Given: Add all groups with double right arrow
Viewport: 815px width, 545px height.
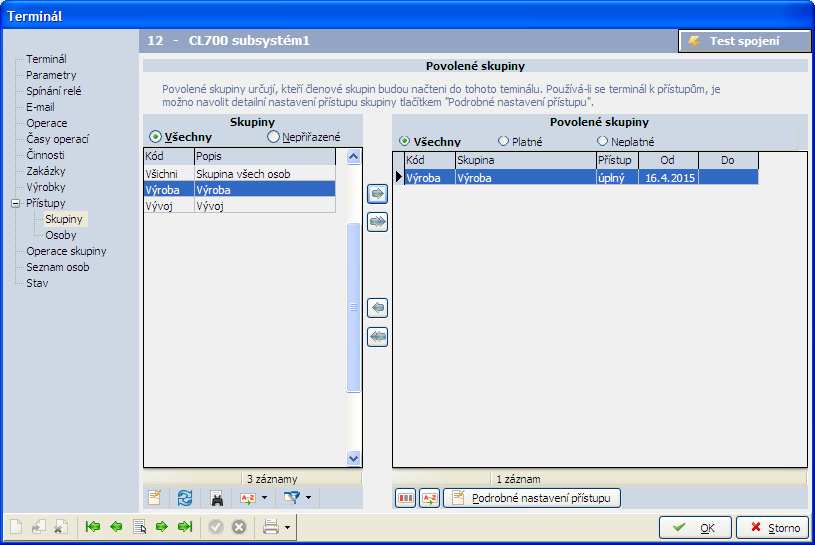Looking at the screenshot, I should (377, 222).
